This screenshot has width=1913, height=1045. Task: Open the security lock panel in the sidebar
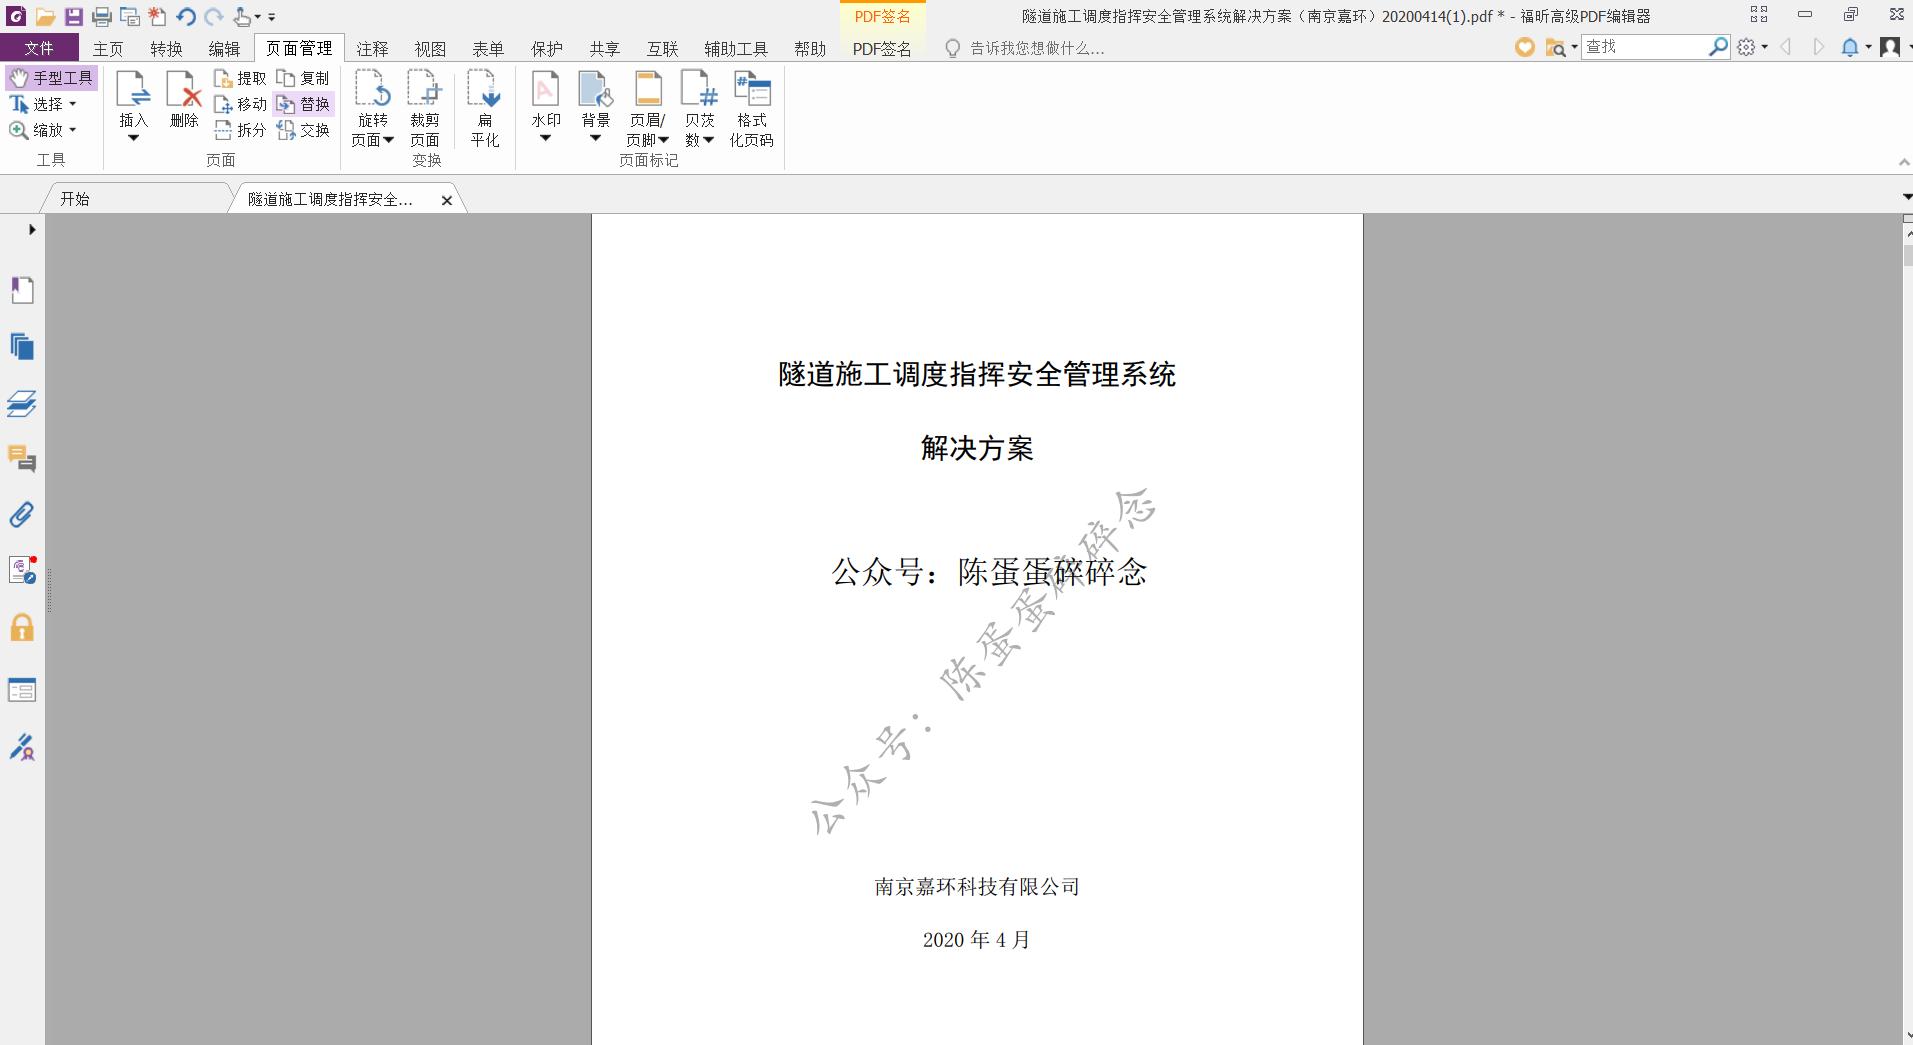[x=22, y=626]
